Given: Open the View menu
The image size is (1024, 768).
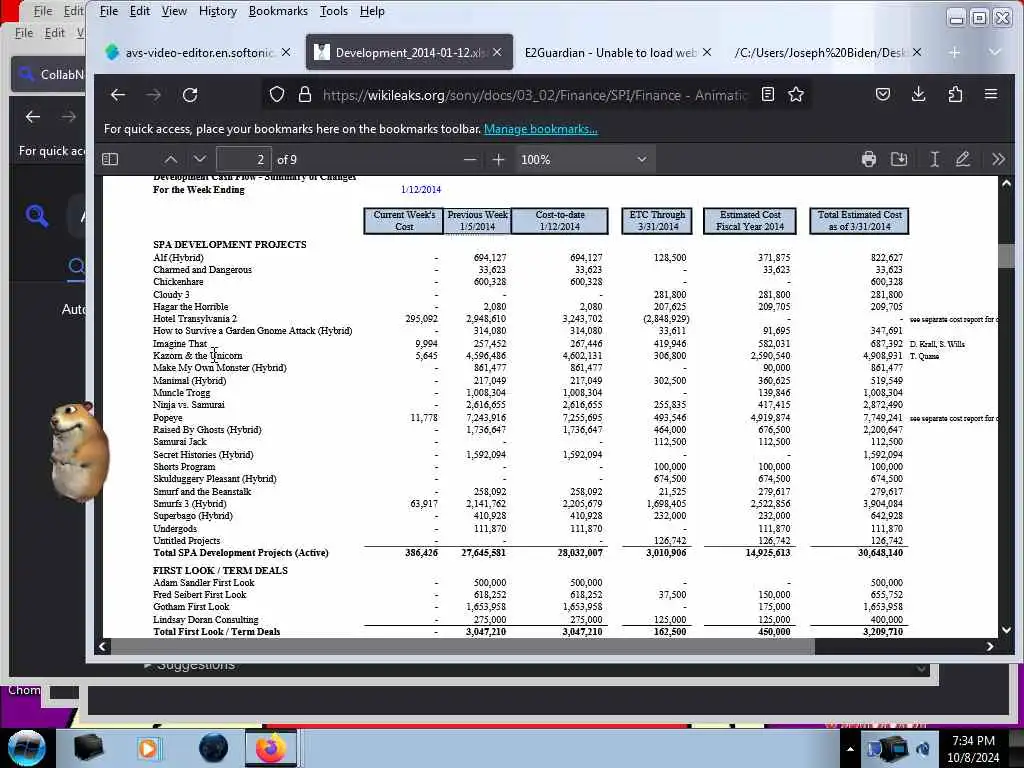Looking at the screenshot, I should pyautogui.click(x=174, y=11).
